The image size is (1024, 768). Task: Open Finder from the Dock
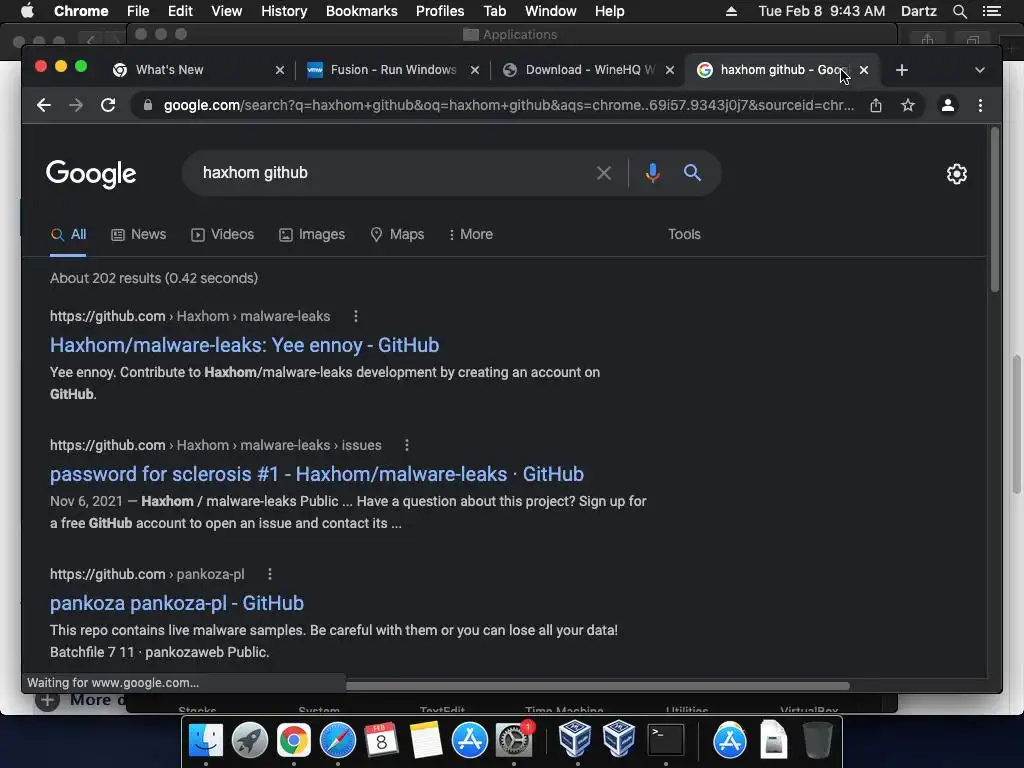[206, 740]
